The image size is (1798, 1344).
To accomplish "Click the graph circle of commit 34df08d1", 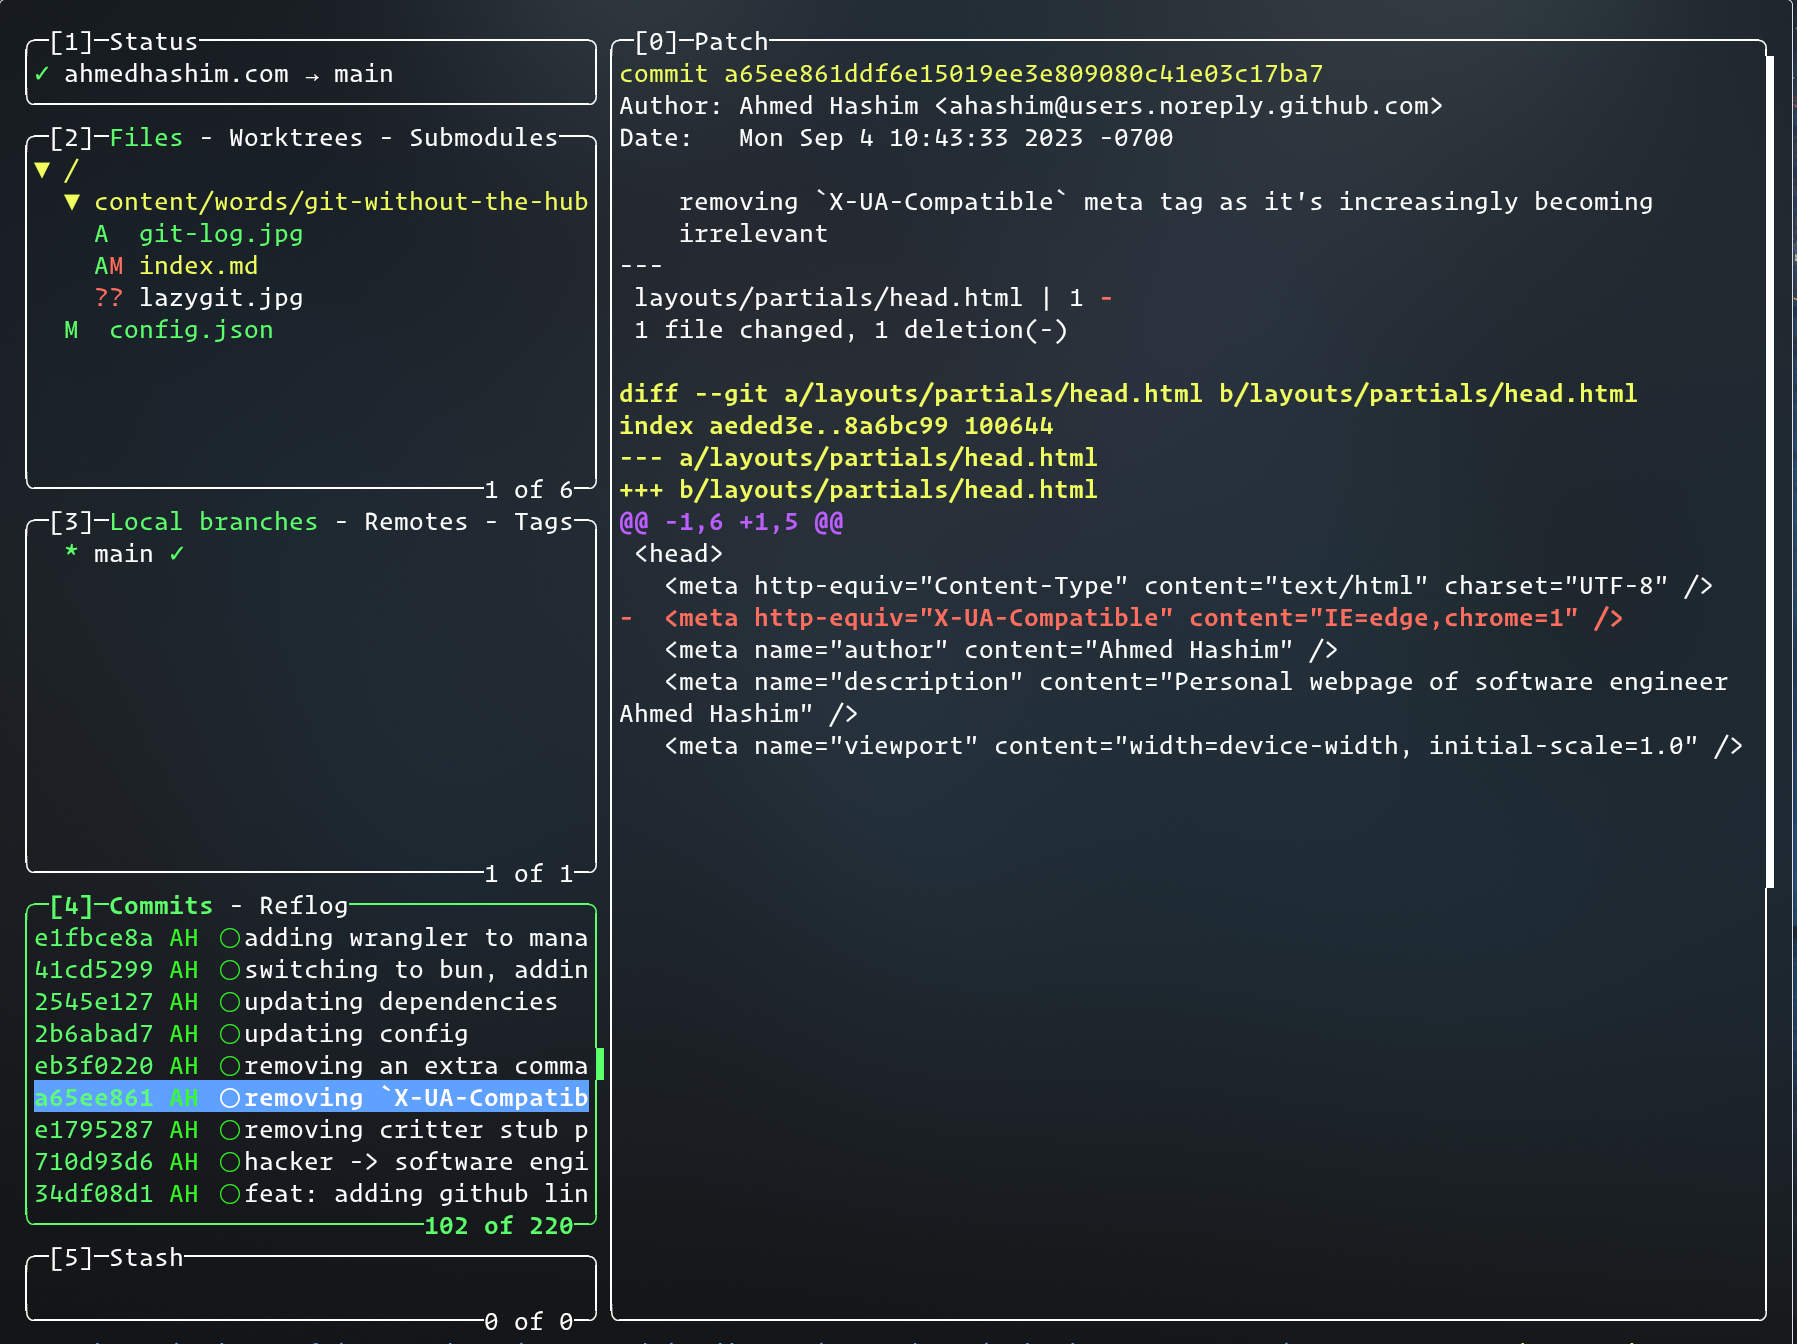I will 230,1194.
